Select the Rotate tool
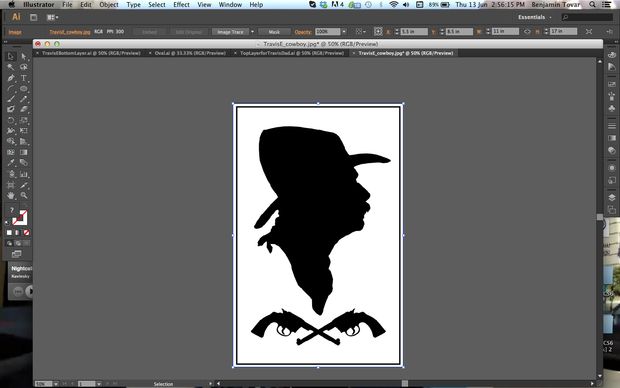This screenshot has width=620, height=388. tap(11, 120)
